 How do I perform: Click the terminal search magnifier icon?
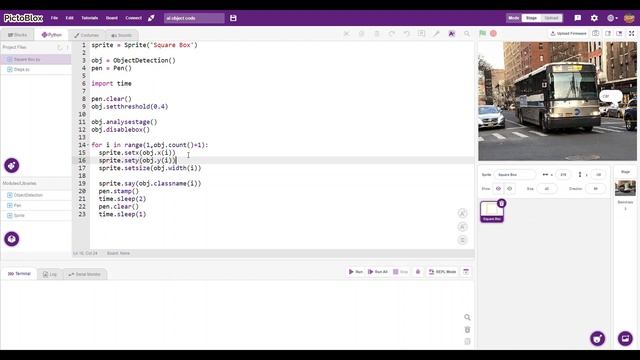tap(467, 317)
